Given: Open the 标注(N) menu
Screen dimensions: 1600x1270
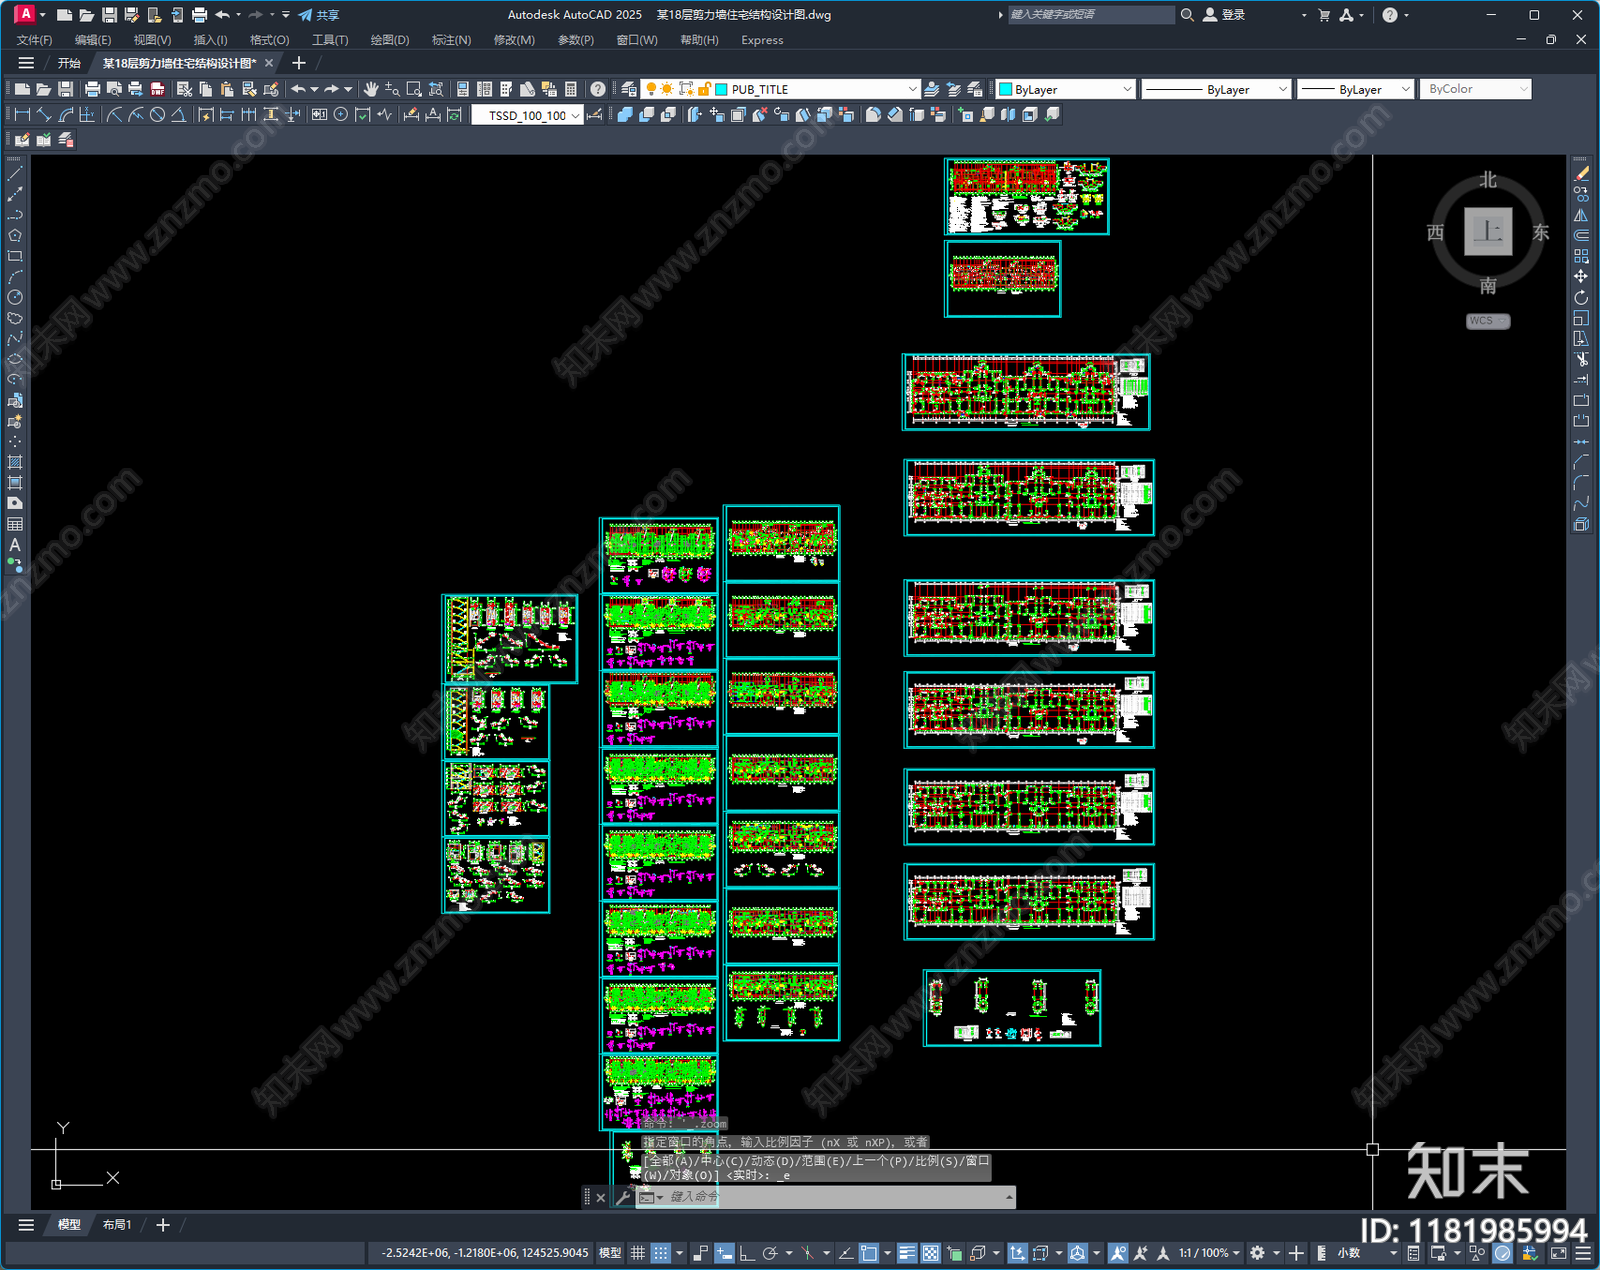Looking at the screenshot, I should coord(451,40).
